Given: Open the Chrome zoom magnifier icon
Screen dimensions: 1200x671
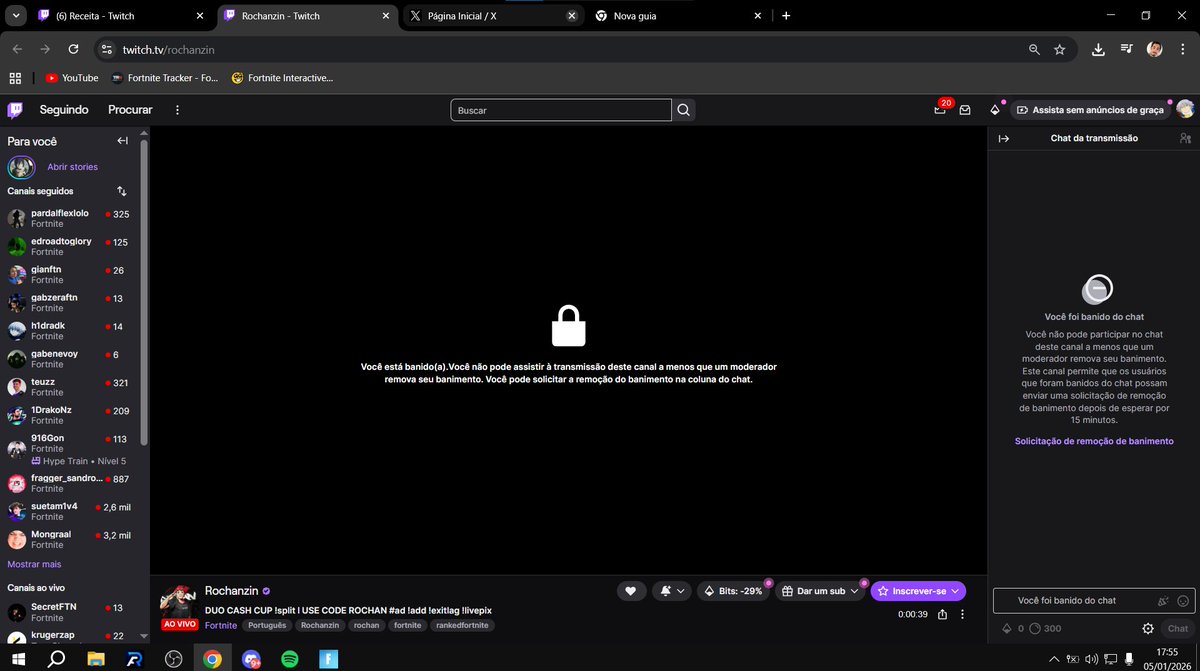Looking at the screenshot, I should 1034,49.
